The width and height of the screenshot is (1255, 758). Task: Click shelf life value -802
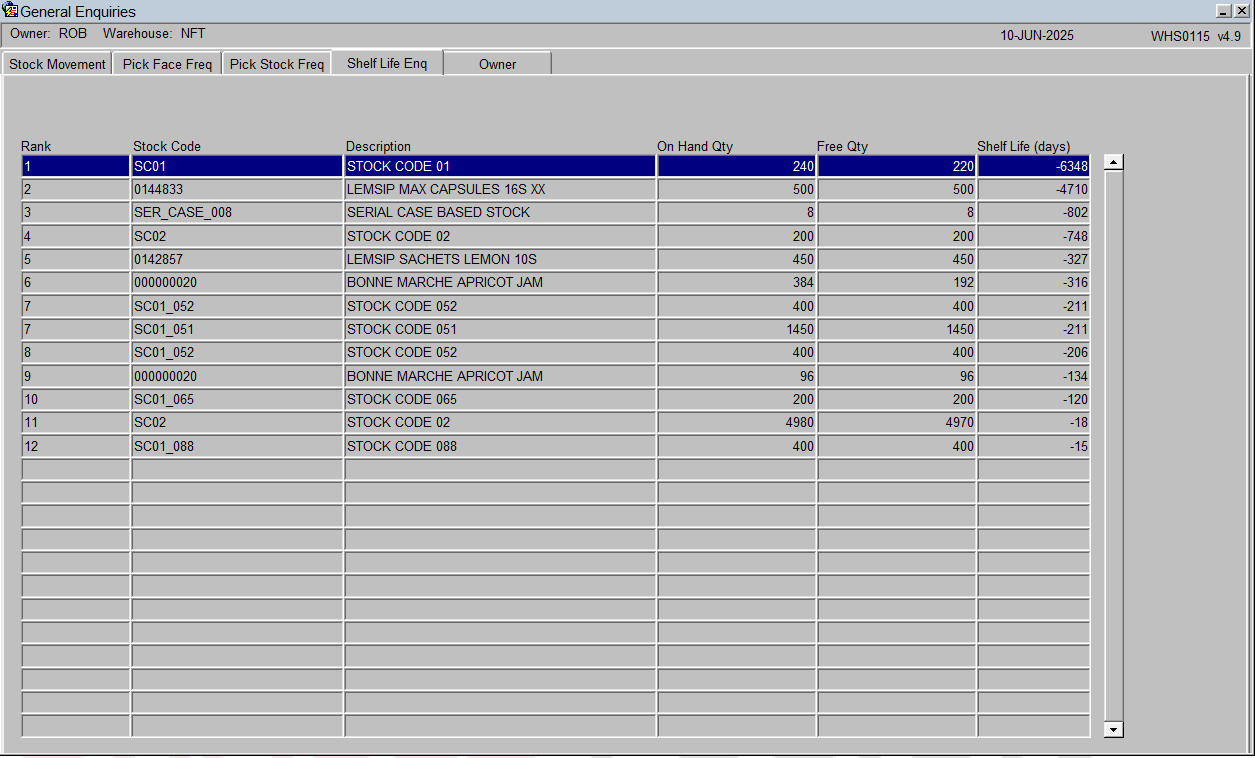(x=1034, y=212)
